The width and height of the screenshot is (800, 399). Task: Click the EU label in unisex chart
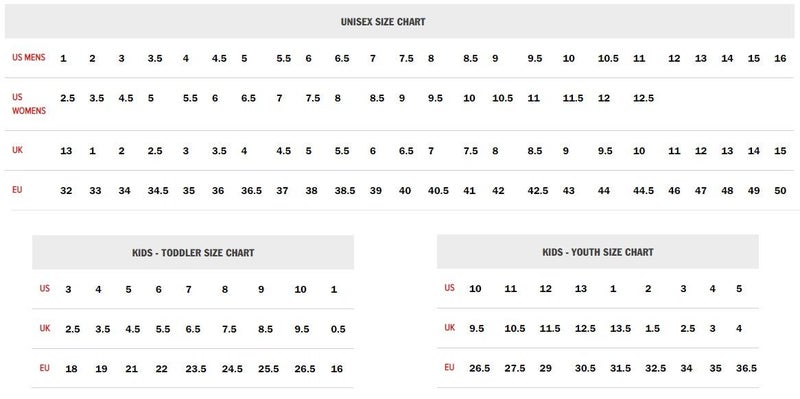(17, 190)
